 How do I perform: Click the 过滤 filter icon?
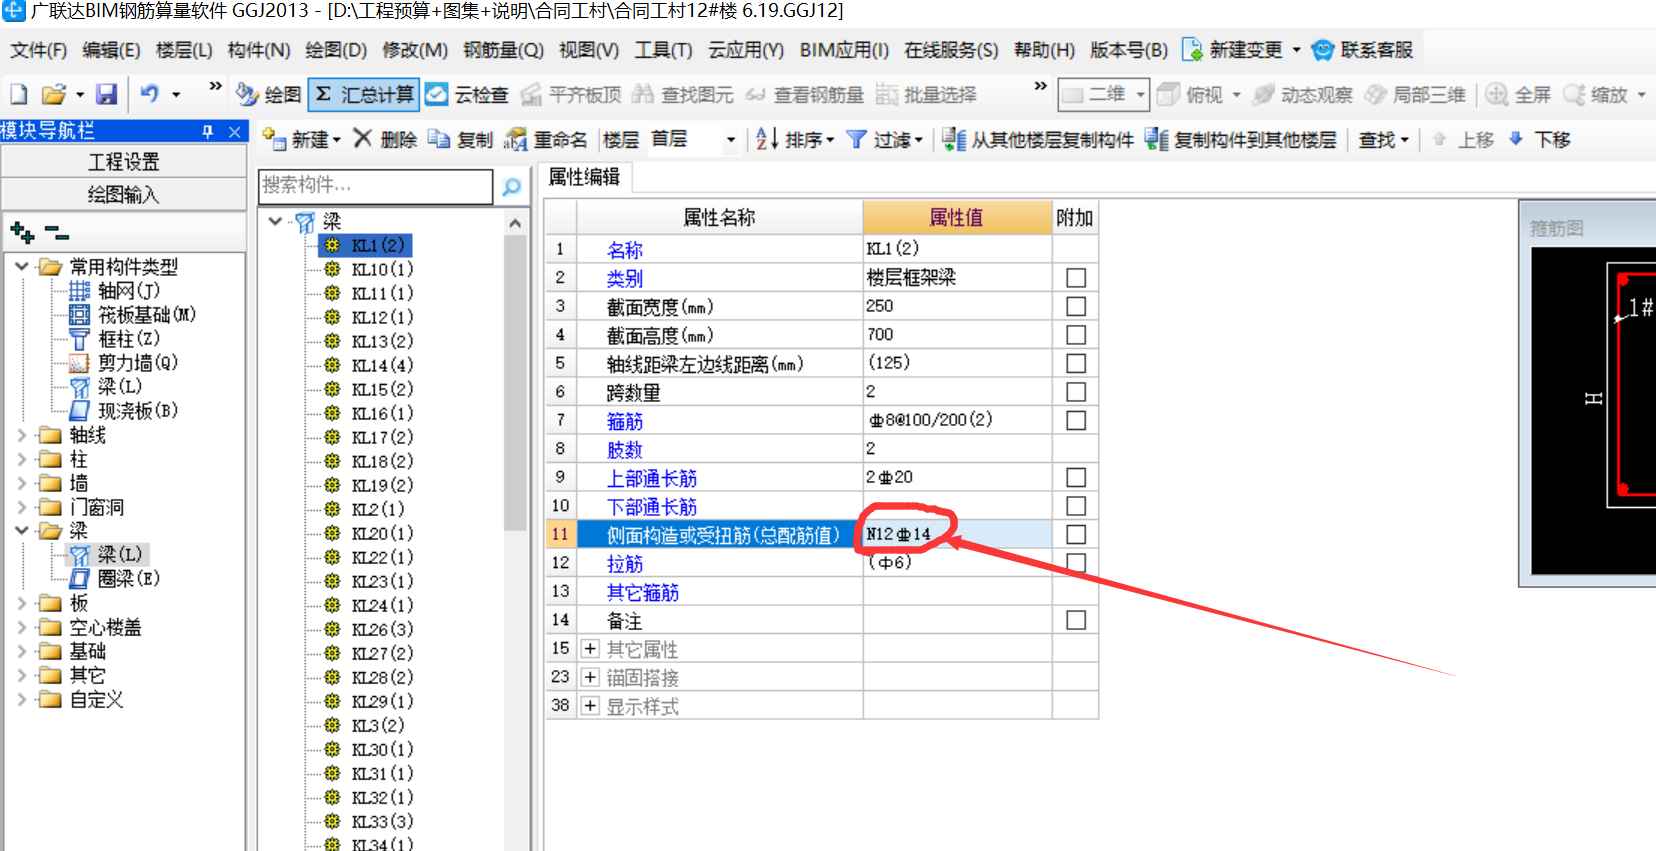[x=856, y=139]
